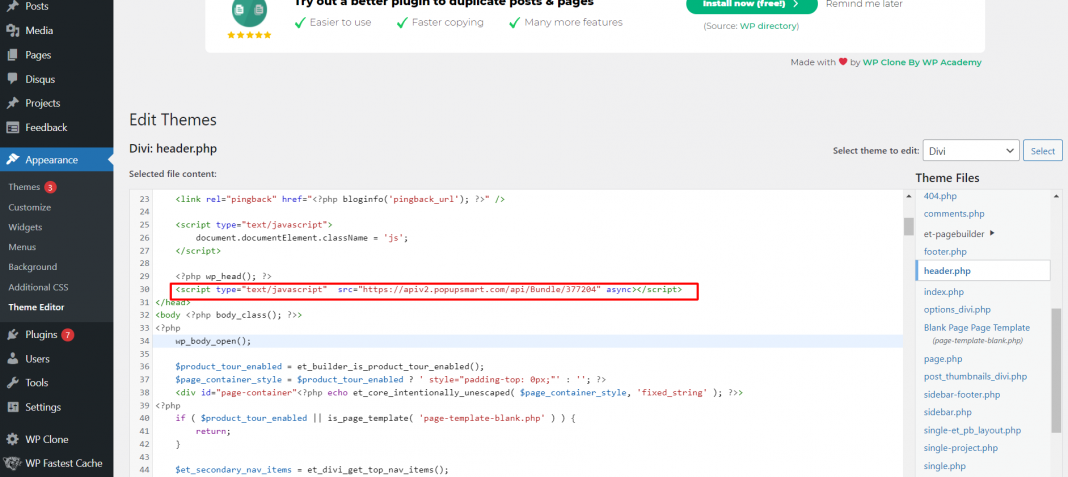Screen dimensions: 1068x477
Task: Open post_thumbnails_divi.php file
Action: coord(975,376)
